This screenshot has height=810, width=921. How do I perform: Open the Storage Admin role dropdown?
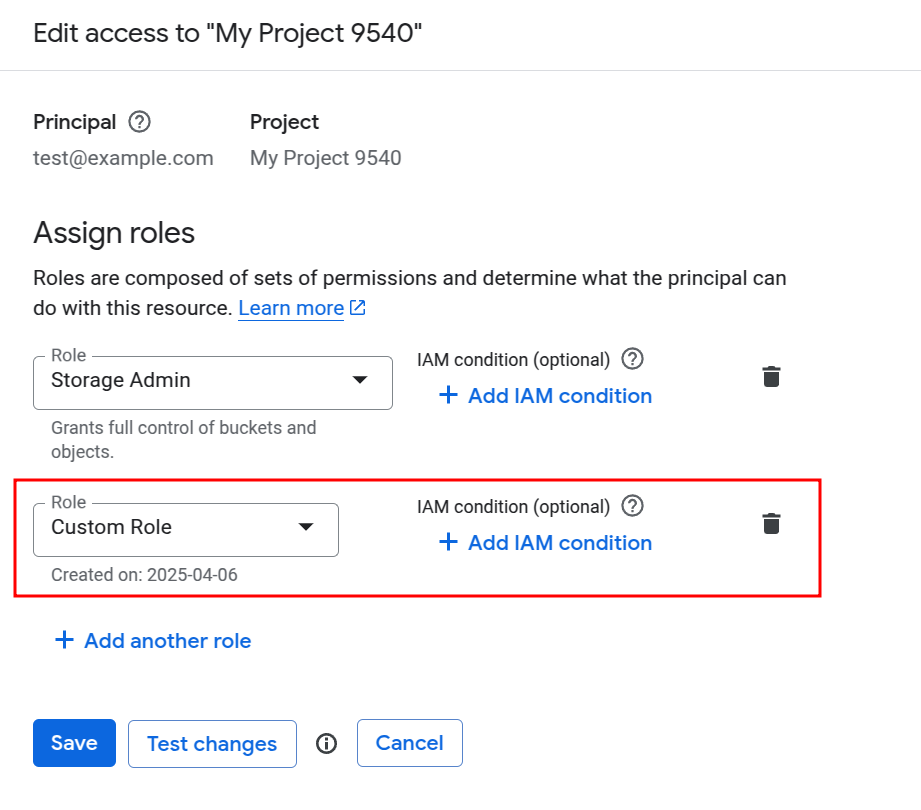360,382
